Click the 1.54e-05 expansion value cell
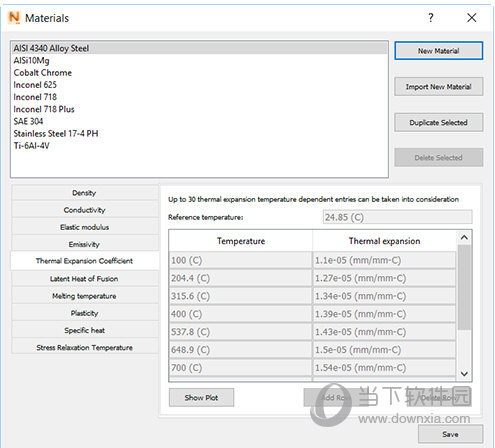The width and height of the screenshot is (495, 448). tap(384, 368)
